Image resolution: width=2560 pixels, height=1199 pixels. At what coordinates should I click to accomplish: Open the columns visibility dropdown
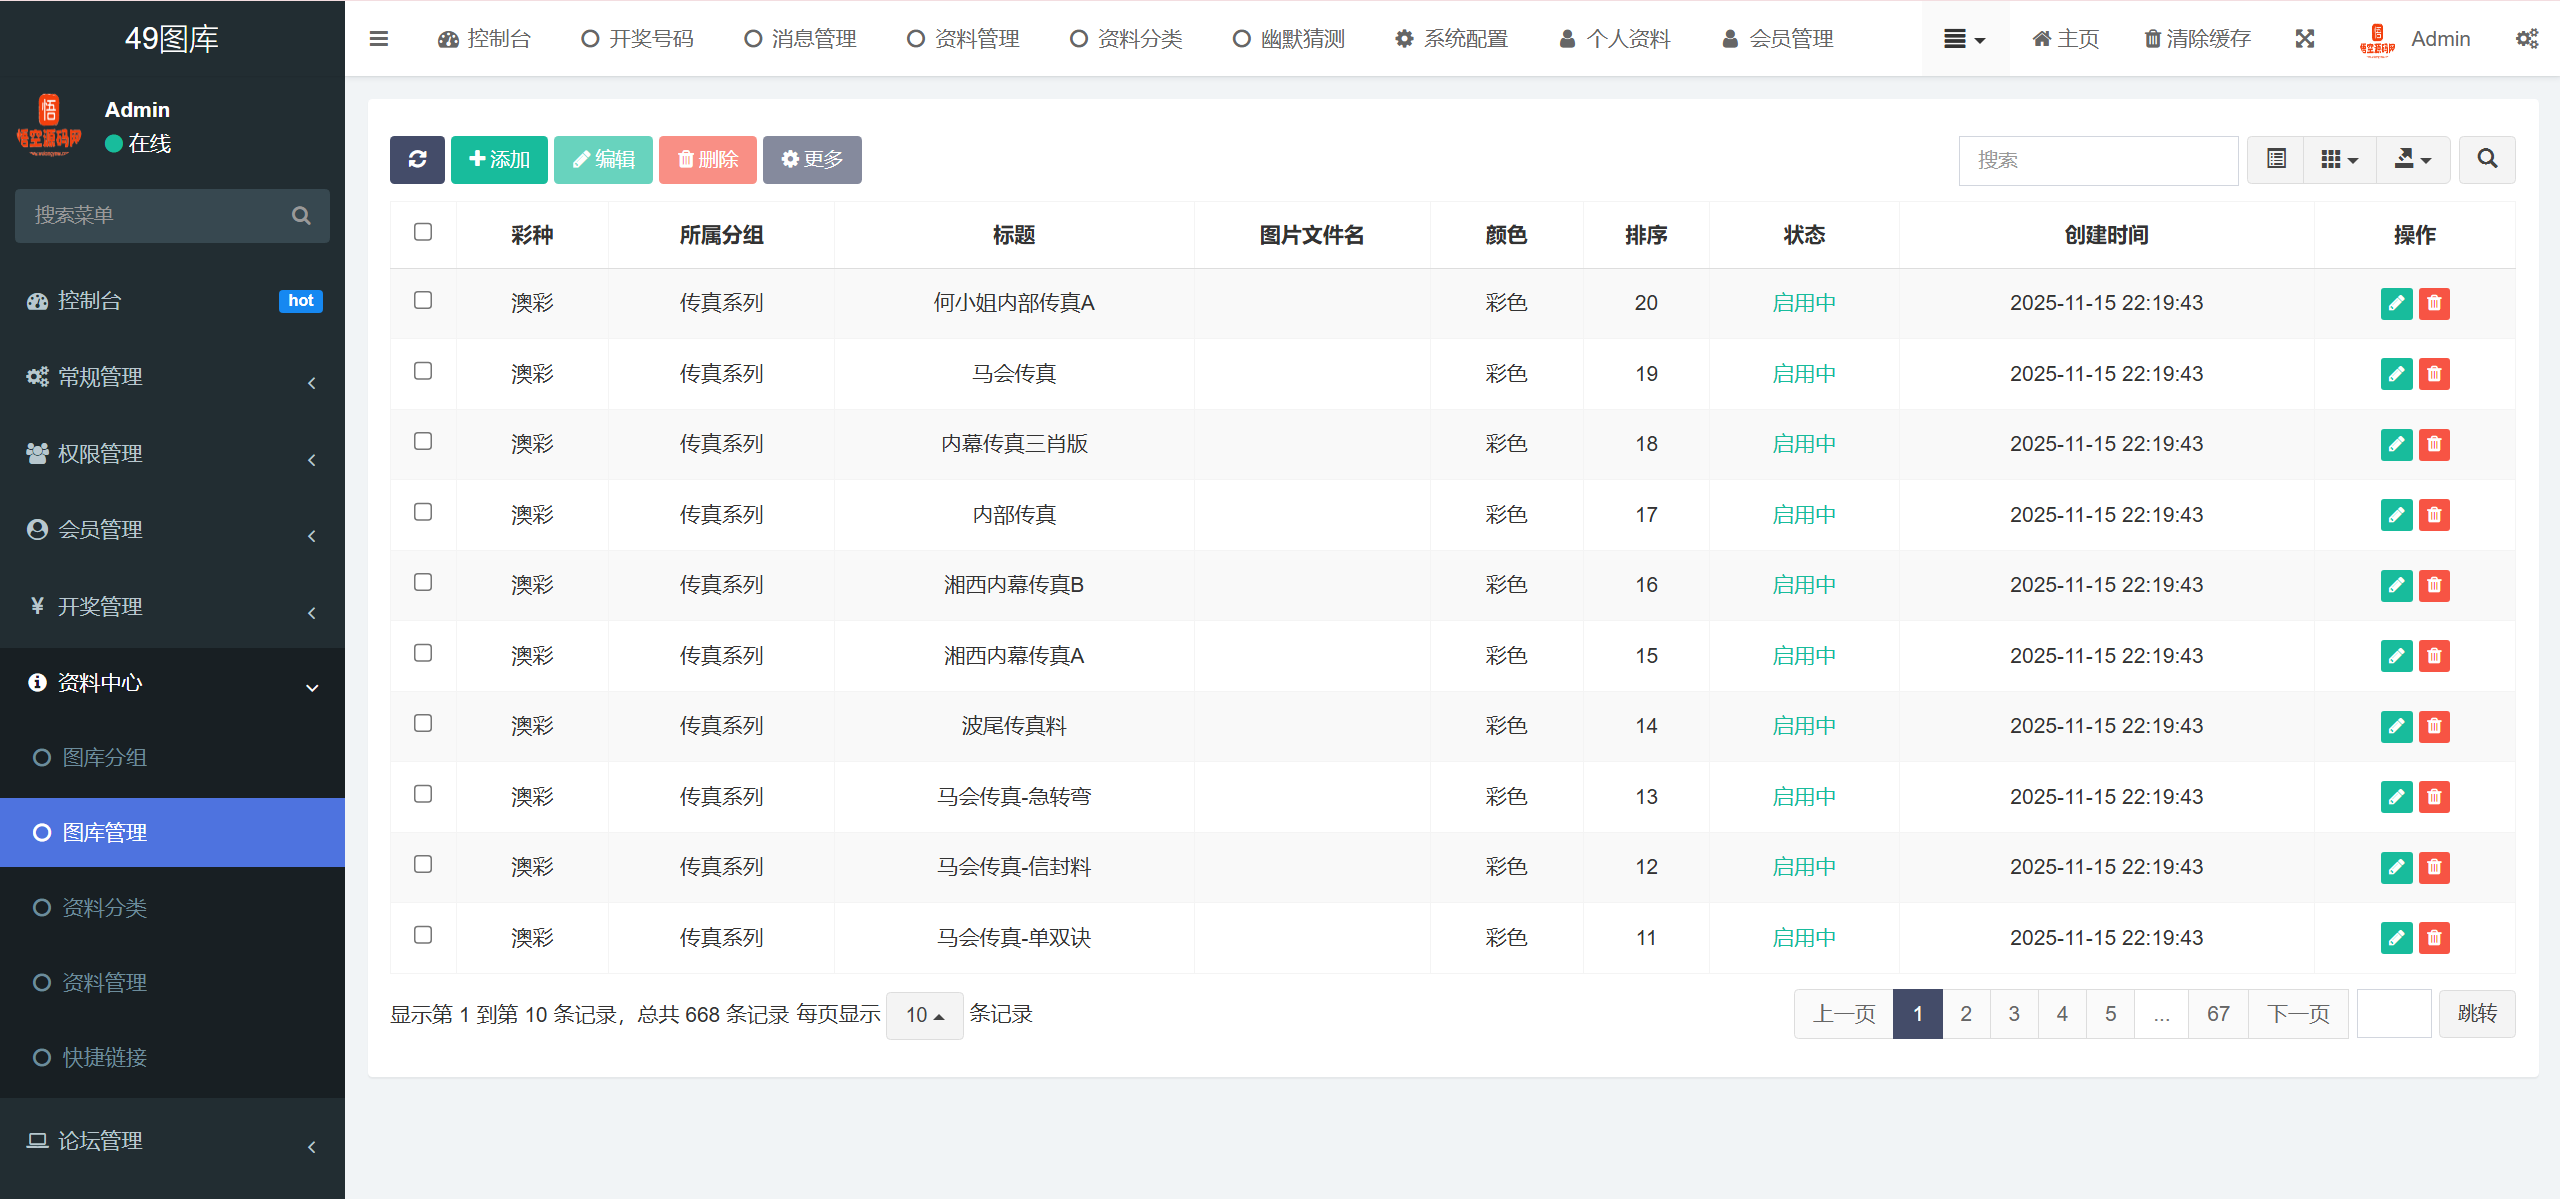pyautogui.click(x=2339, y=159)
